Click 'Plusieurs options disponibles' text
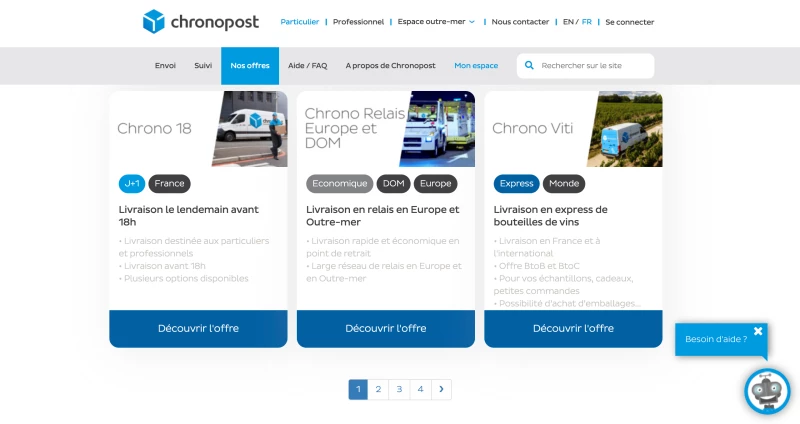Screen dimensions: 800x424 click(x=186, y=279)
